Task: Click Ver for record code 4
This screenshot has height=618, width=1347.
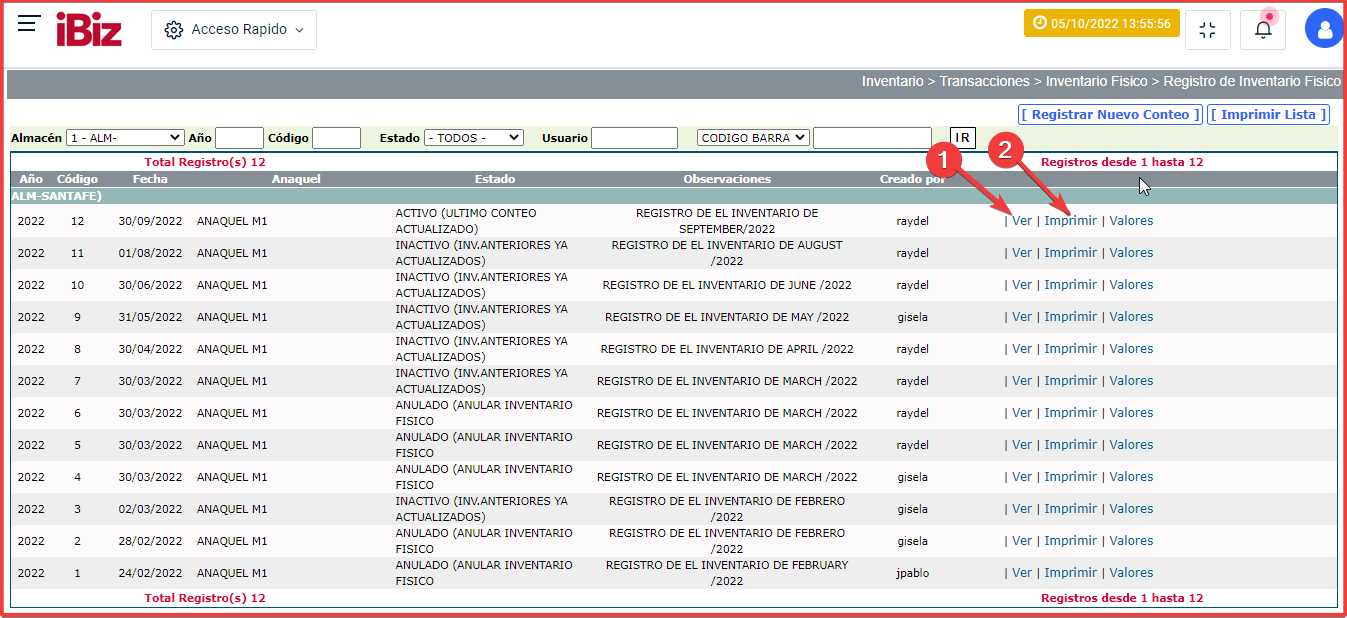Action: point(1021,477)
